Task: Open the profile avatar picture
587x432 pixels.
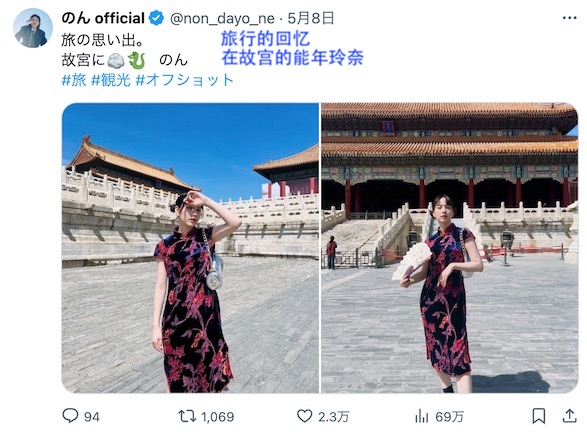Action: click(x=33, y=28)
